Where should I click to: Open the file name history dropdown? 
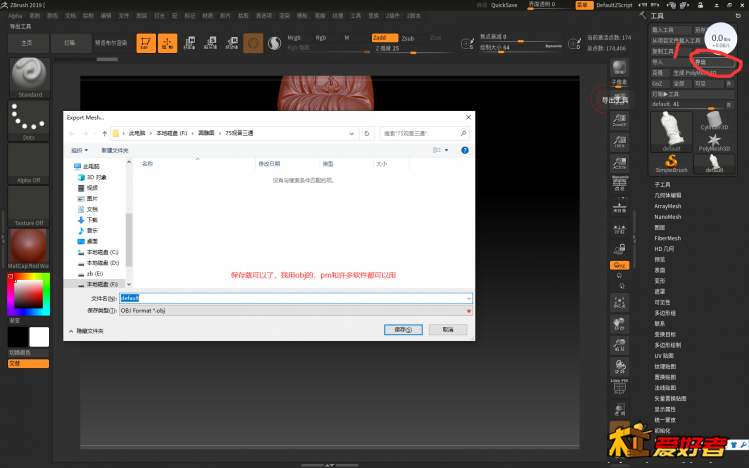[469, 298]
